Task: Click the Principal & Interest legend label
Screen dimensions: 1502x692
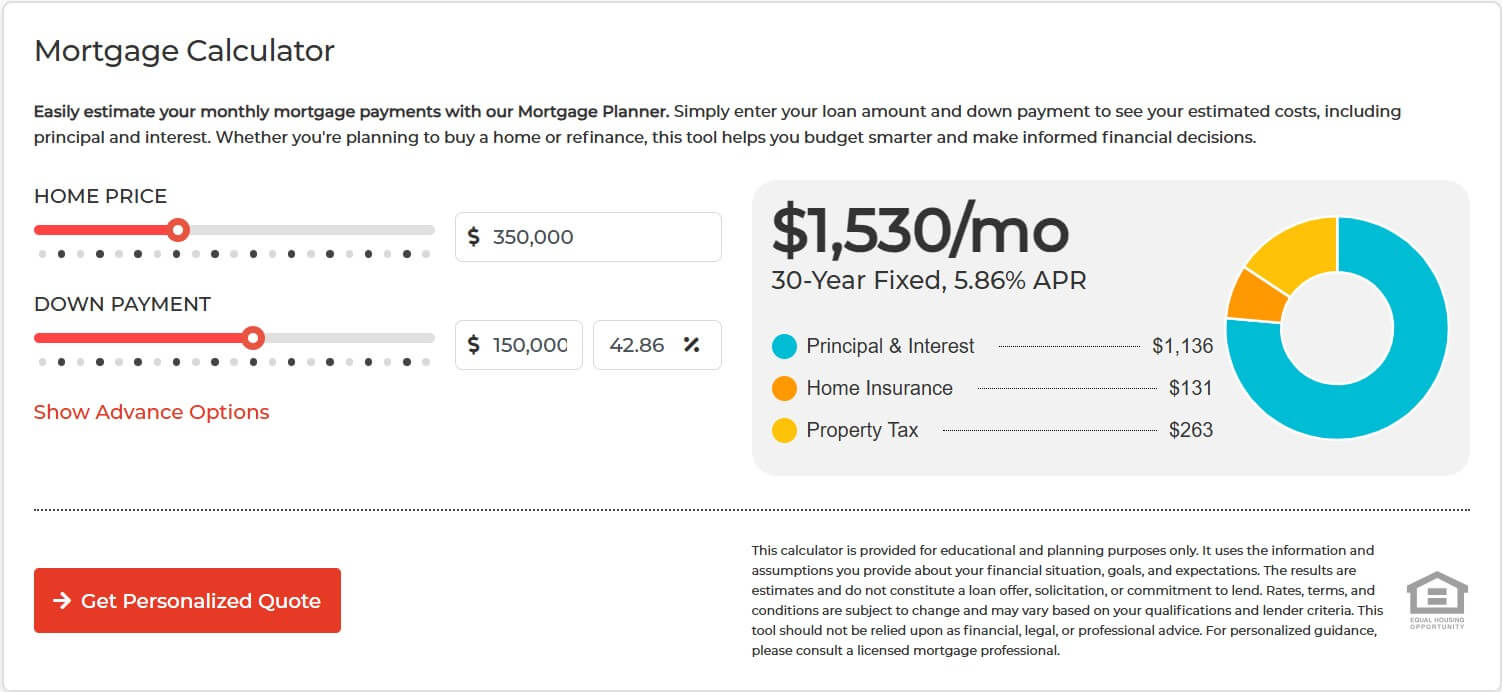Action: point(890,346)
